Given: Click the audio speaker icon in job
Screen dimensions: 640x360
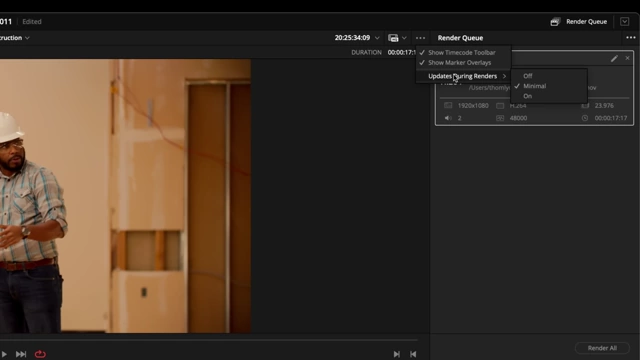Looking at the screenshot, I should tap(448, 118).
